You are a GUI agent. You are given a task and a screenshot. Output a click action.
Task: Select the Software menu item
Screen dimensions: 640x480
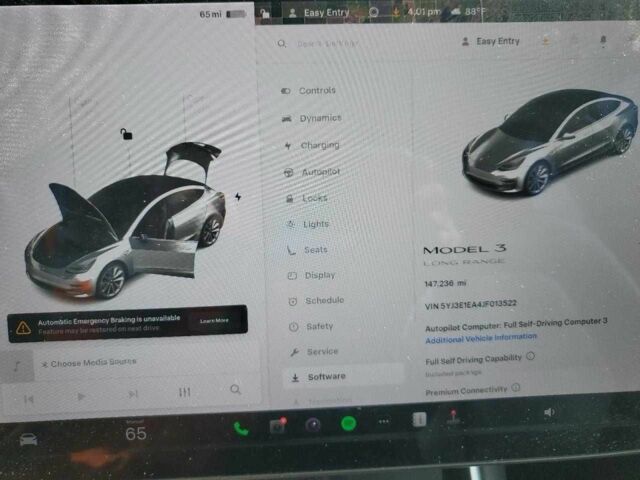pyautogui.click(x=343, y=377)
